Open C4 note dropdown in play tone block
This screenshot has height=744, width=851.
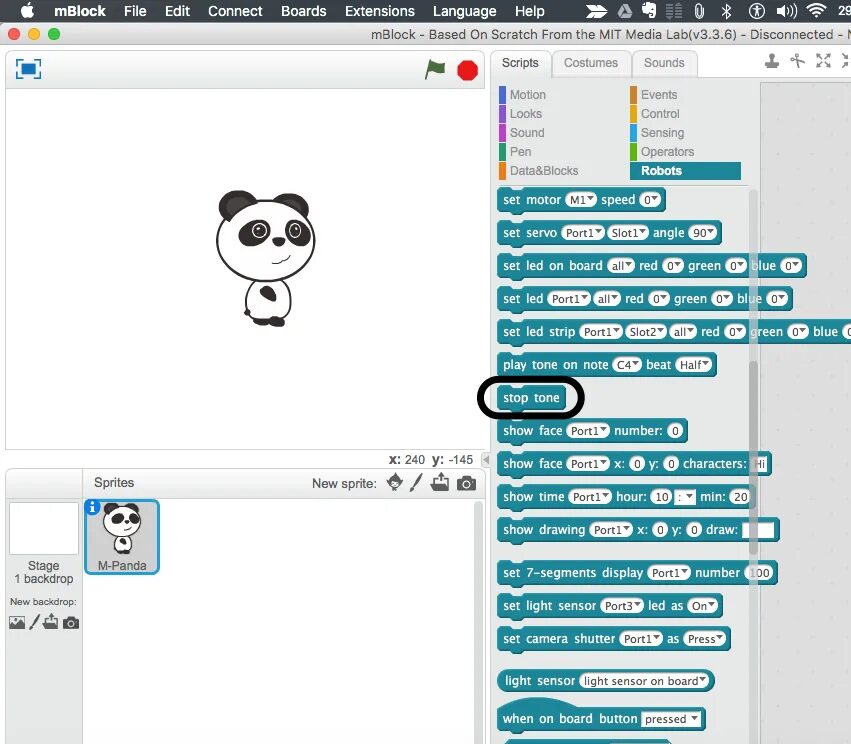[x=627, y=365]
